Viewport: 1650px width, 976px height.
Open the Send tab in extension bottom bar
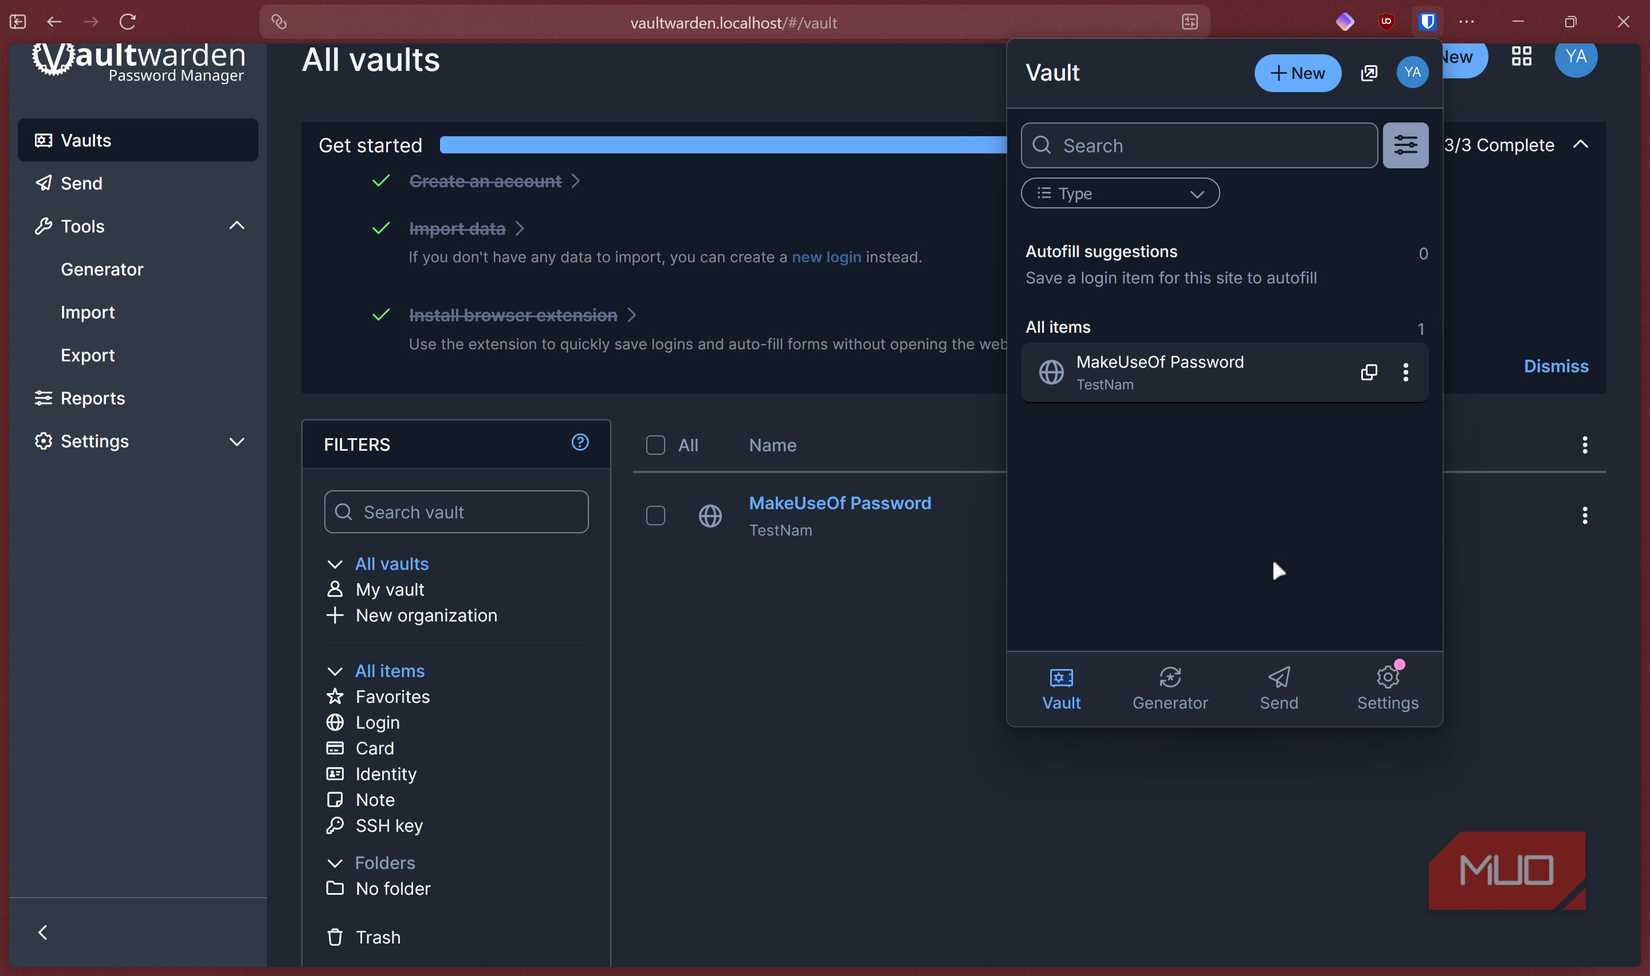coord(1279,688)
